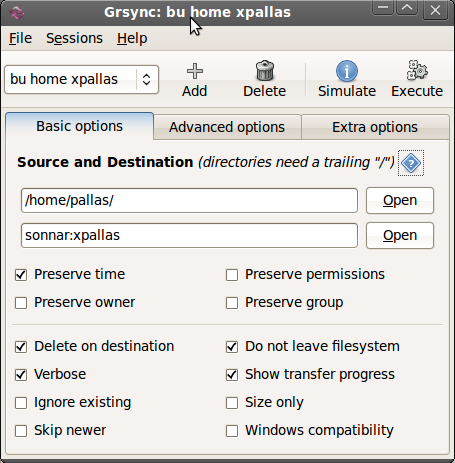Click into the sonnar:xpallas destination field
This screenshot has width=455, height=463.
189,235
